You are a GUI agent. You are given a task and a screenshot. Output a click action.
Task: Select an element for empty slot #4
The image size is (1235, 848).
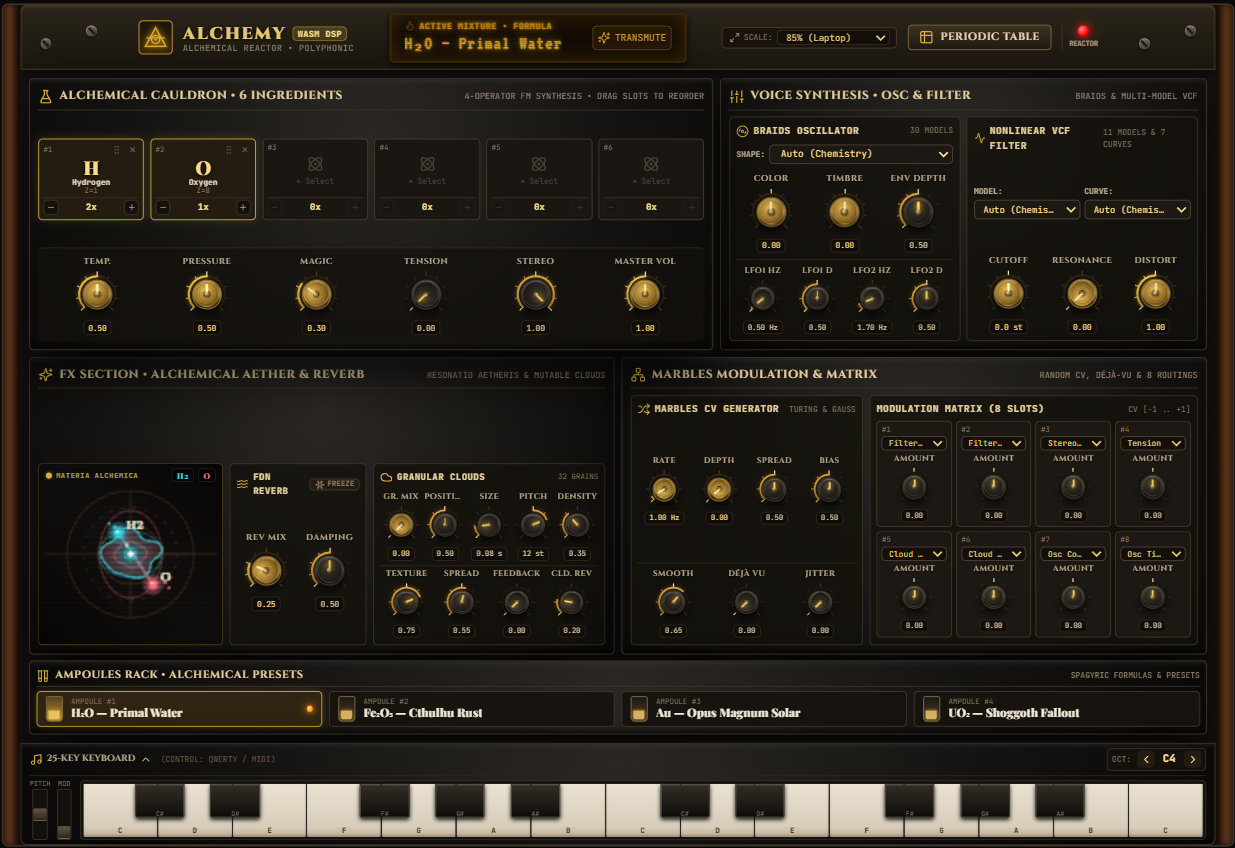pyautogui.click(x=427, y=169)
